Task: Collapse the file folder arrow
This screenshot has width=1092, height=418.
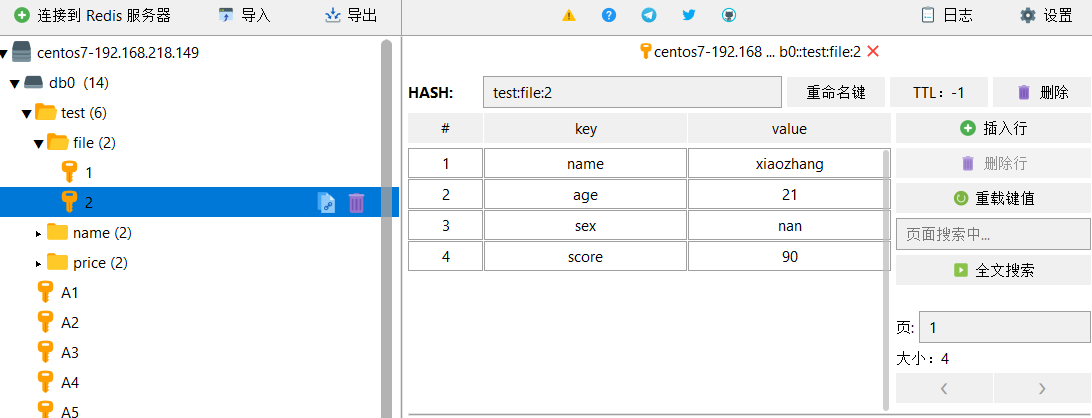Action: 38,144
